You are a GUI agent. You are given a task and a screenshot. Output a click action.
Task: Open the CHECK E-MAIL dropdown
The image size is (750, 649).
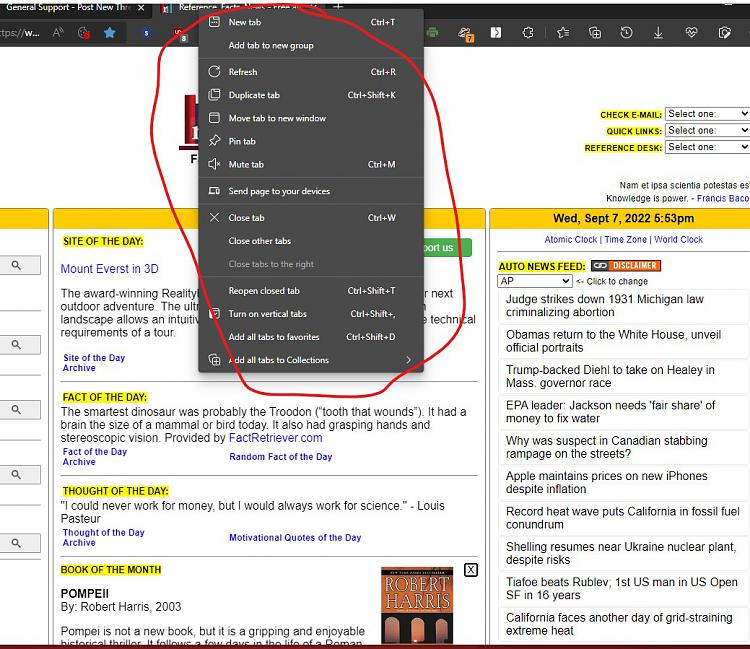click(x=707, y=114)
